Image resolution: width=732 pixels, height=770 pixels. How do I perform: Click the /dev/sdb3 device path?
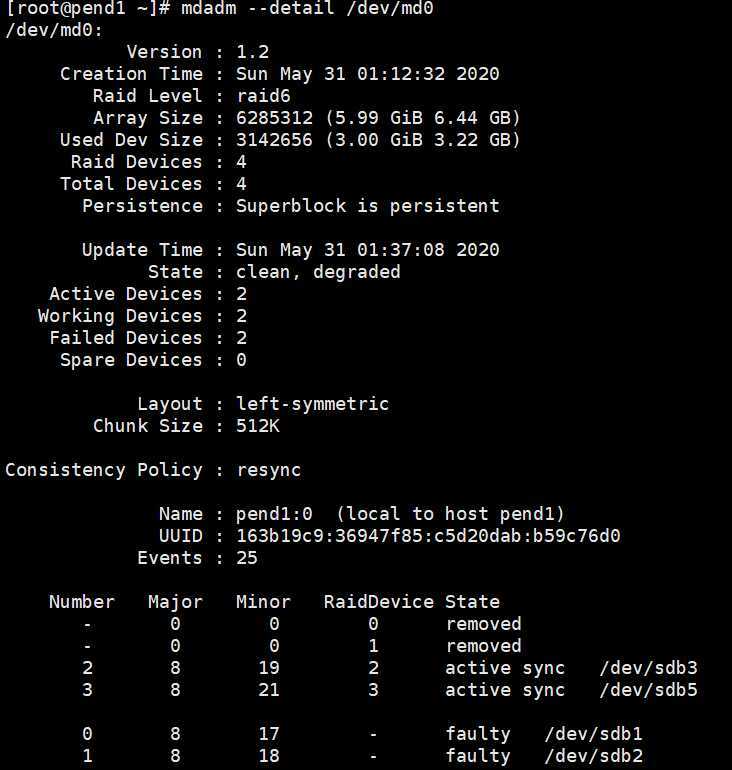pyautogui.click(x=648, y=668)
